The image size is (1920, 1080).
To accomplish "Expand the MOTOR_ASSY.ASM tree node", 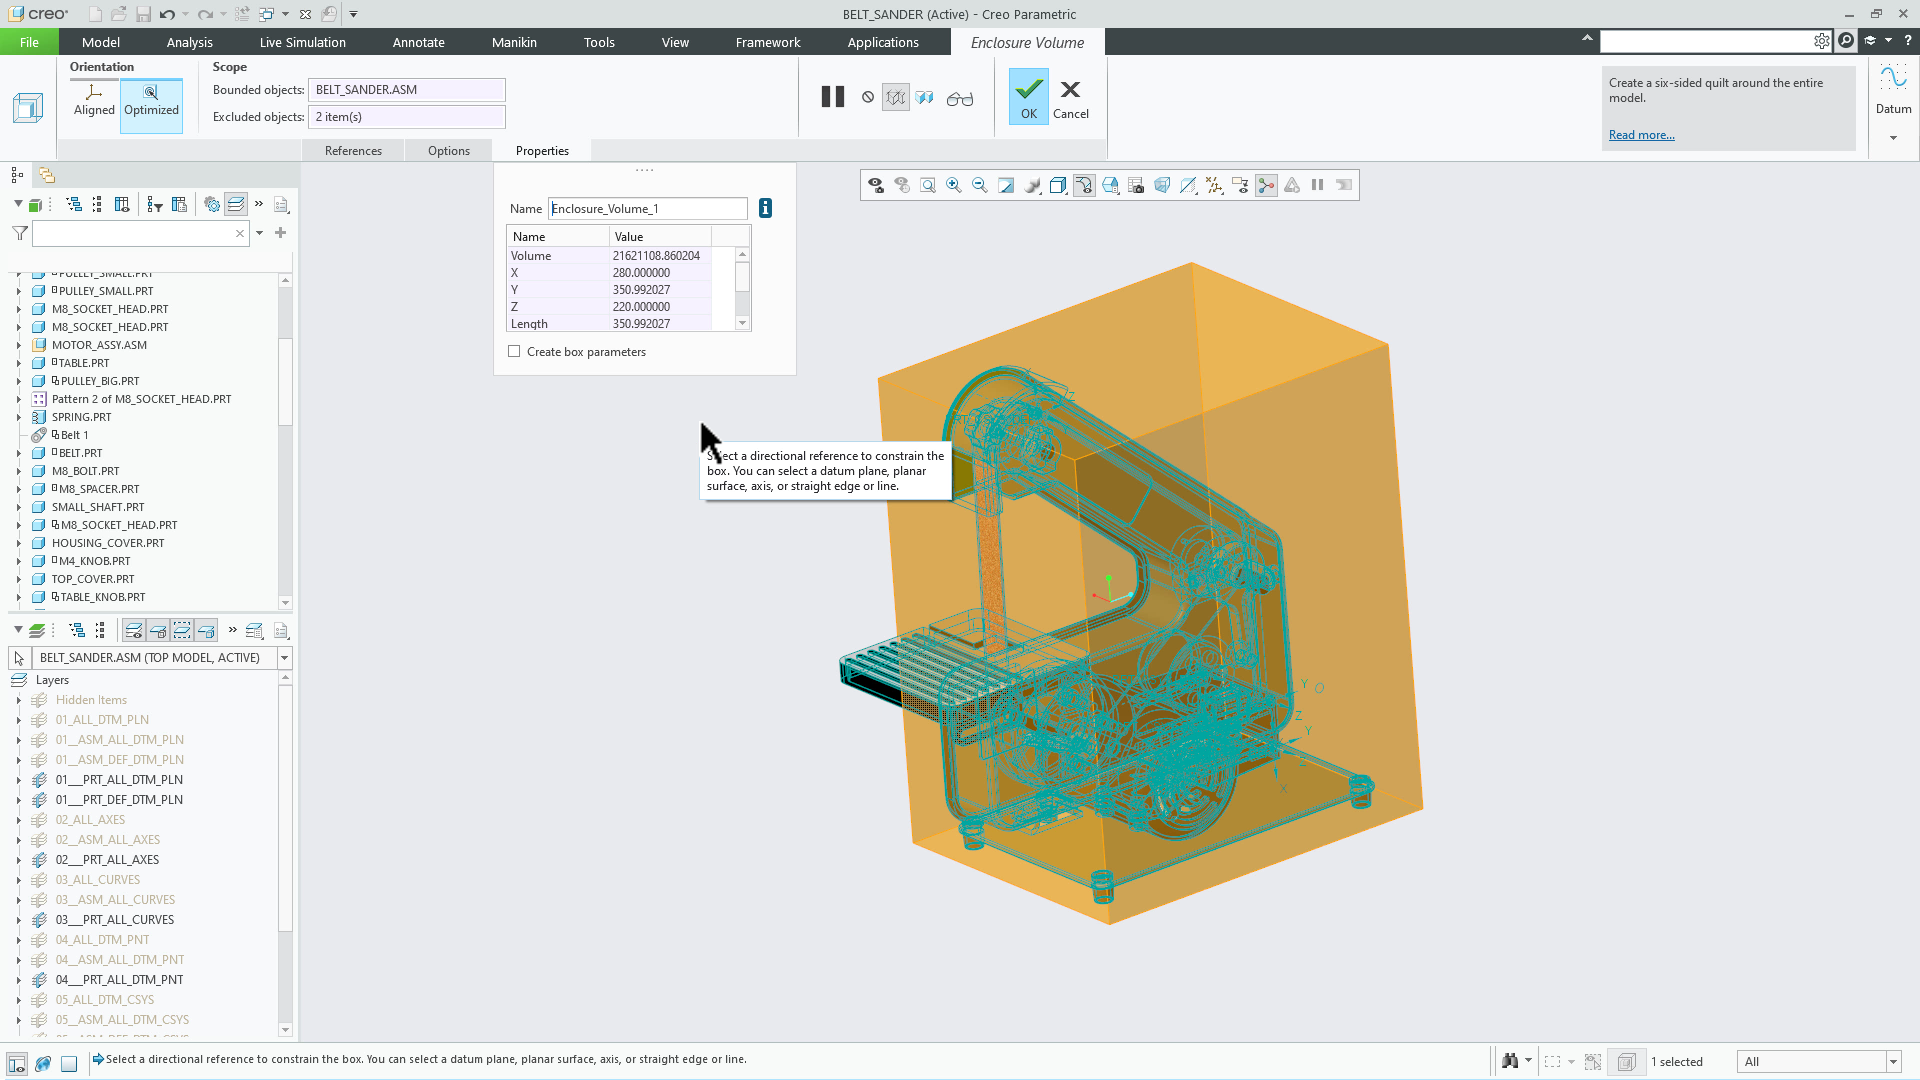I will tap(17, 344).
